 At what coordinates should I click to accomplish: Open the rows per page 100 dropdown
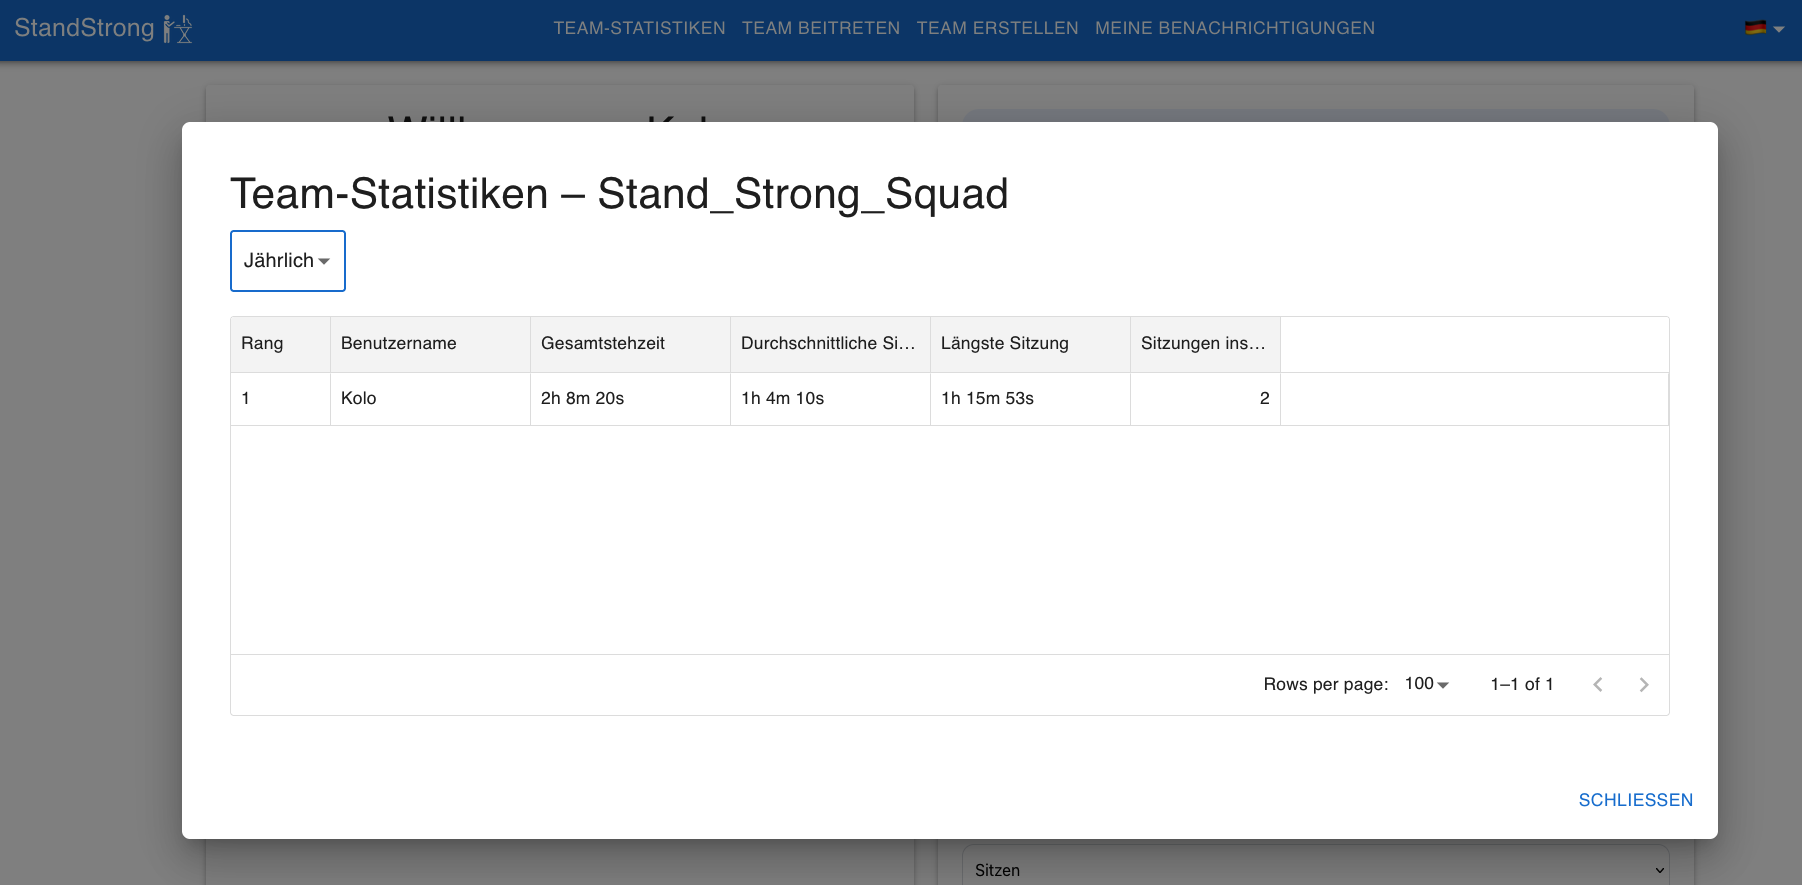[x=1427, y=684]
